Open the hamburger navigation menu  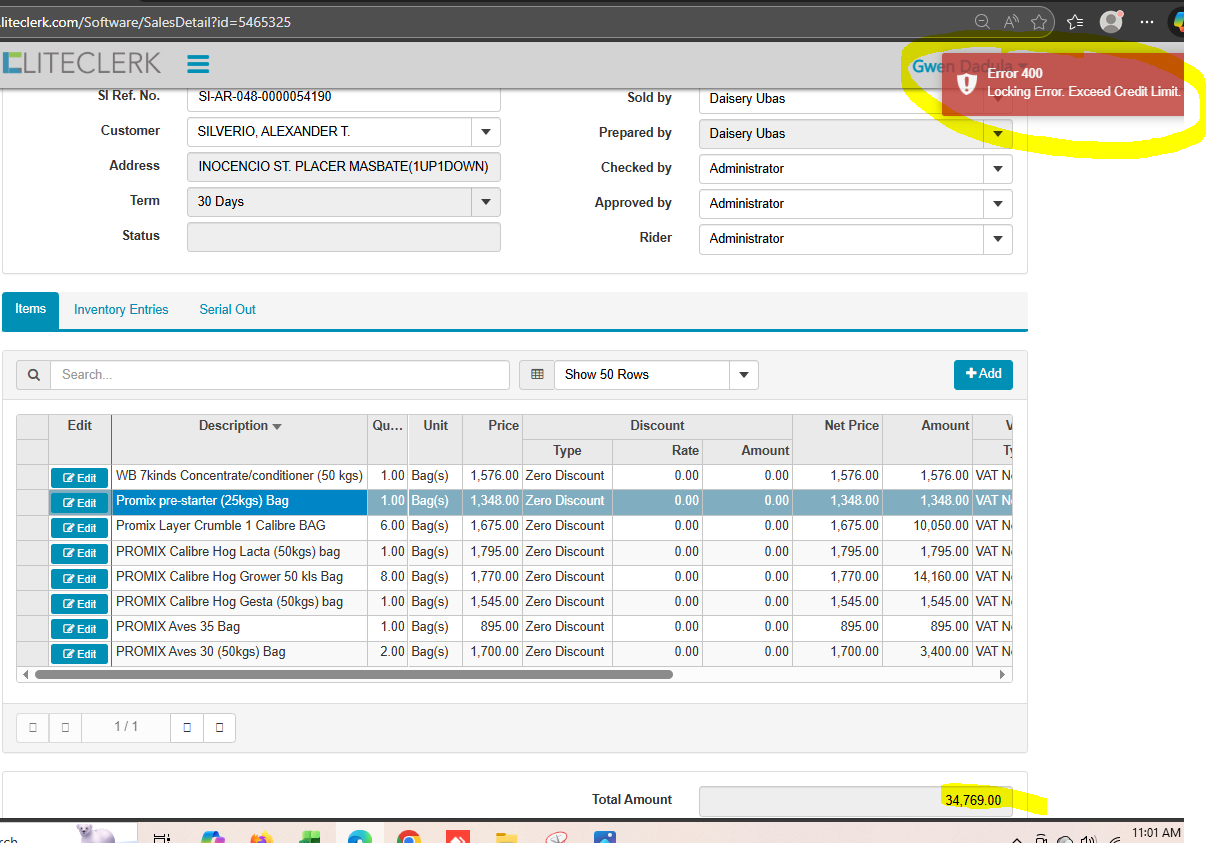click(x=198, y=64)
